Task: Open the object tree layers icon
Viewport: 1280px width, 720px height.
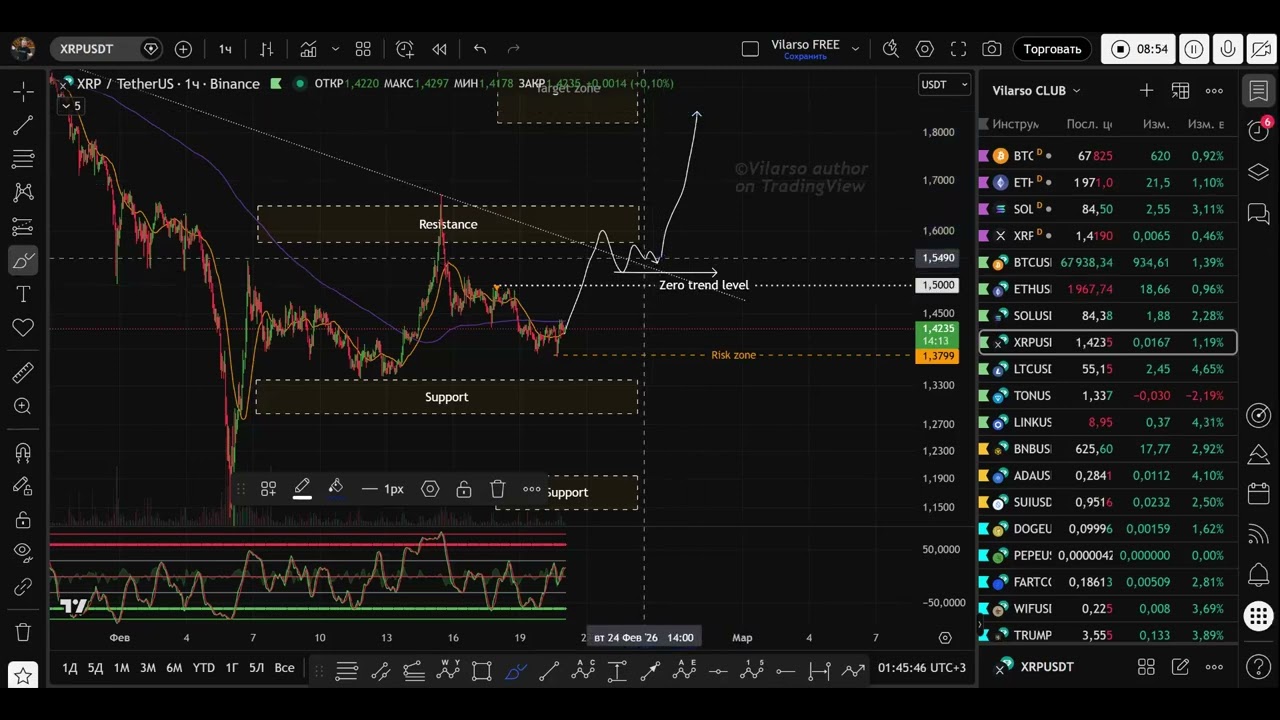Action: pyautogui.click(x=1259, y=172)
